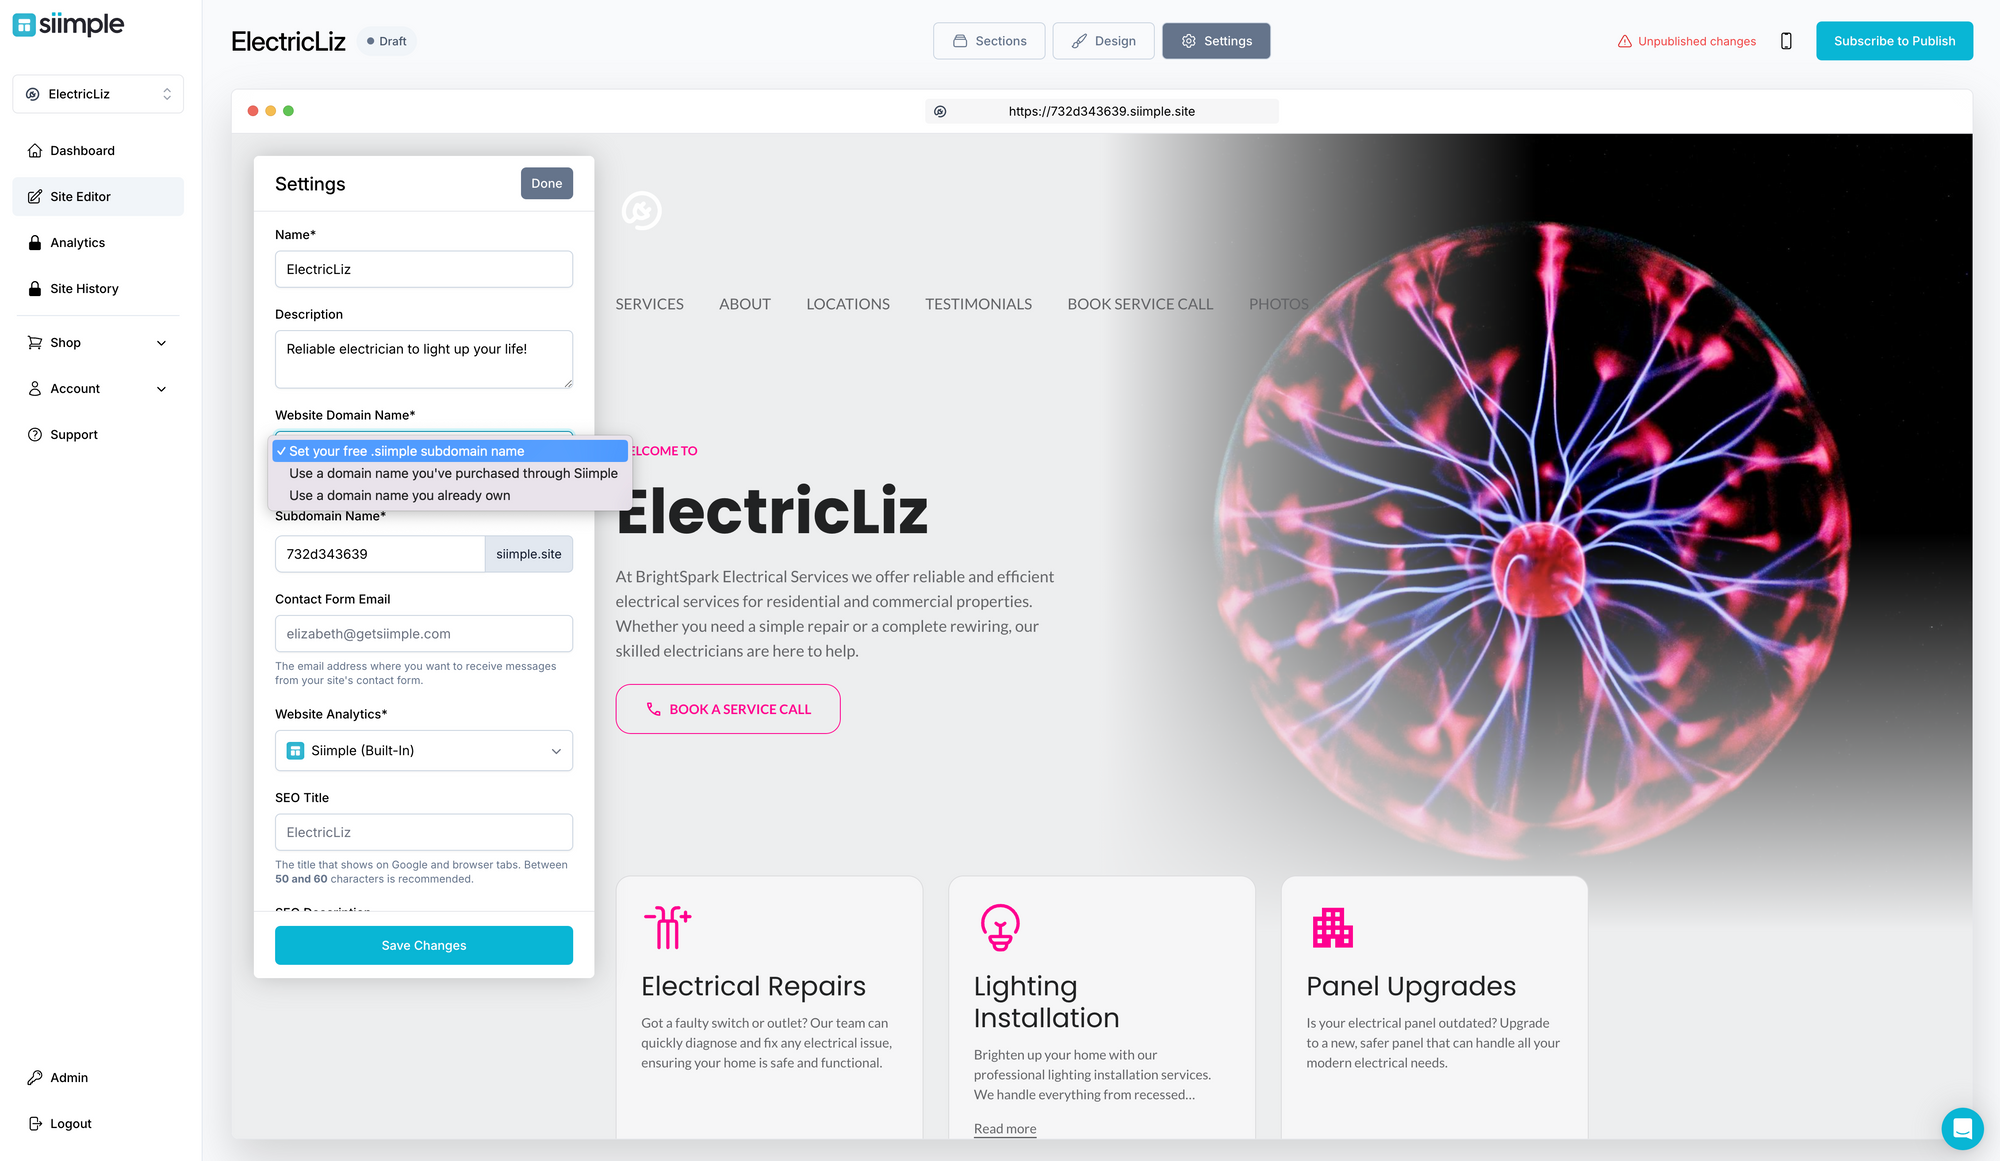Image resolution: width=2000 pixels, height=1161 pixels.
Task: Click the mobile preview icon in toolbar
Action: tap(1787, 40)
